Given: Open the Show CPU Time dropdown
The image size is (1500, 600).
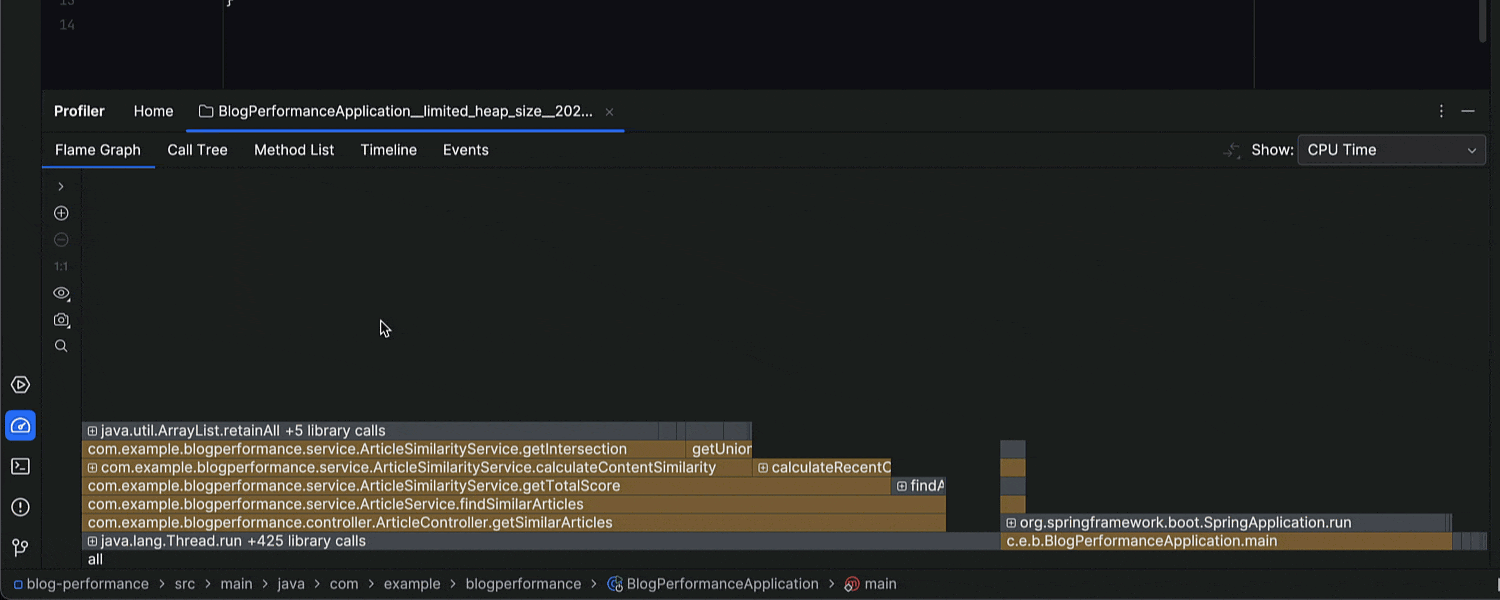Looking at the screenshot, I should [x=1391, y=150].
